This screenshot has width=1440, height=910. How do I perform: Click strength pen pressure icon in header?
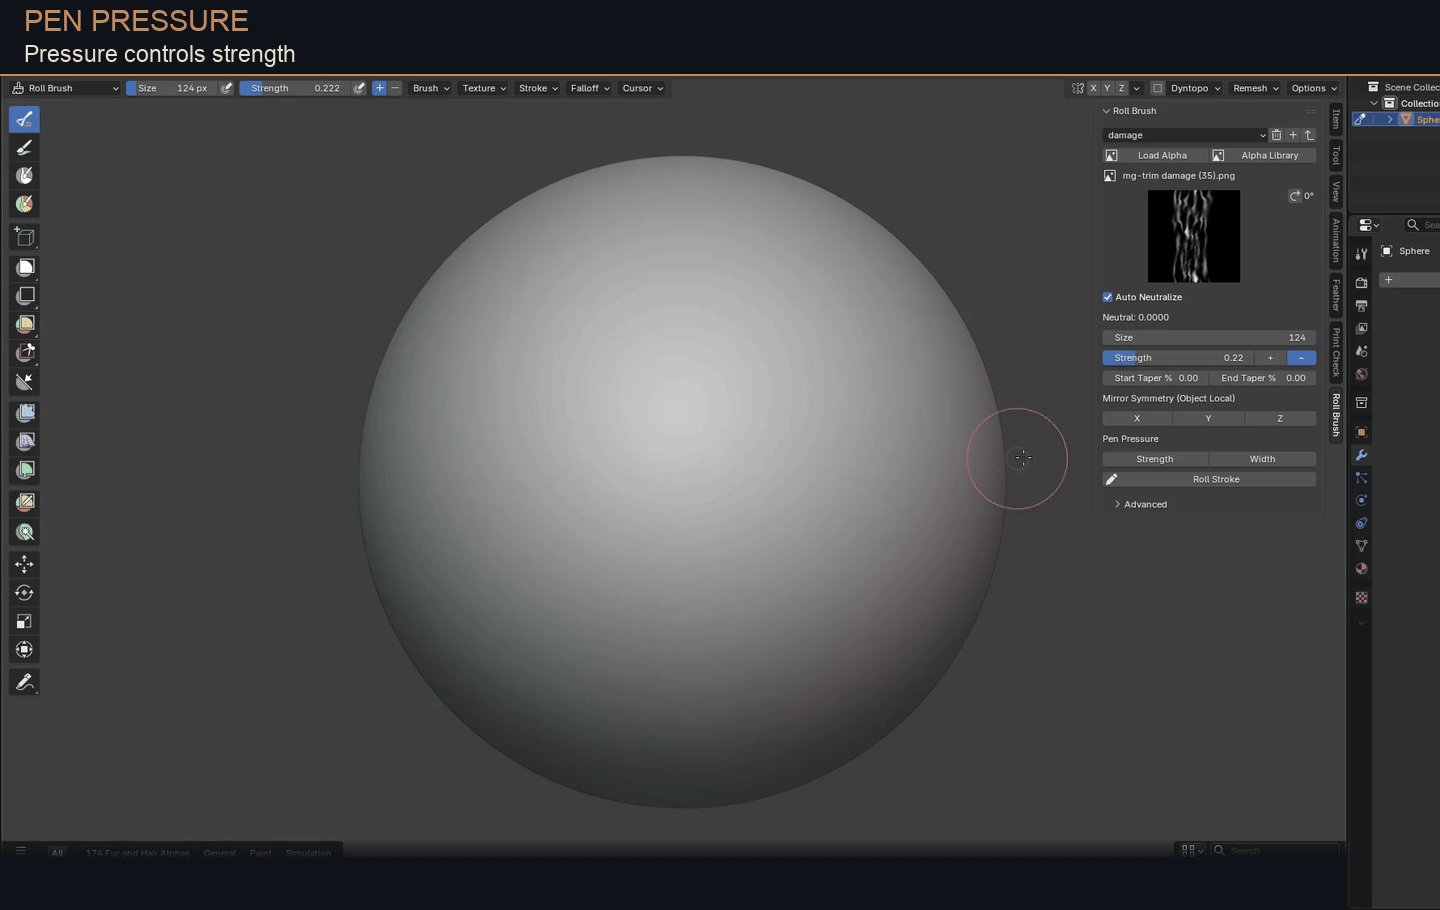coord(360,88)
